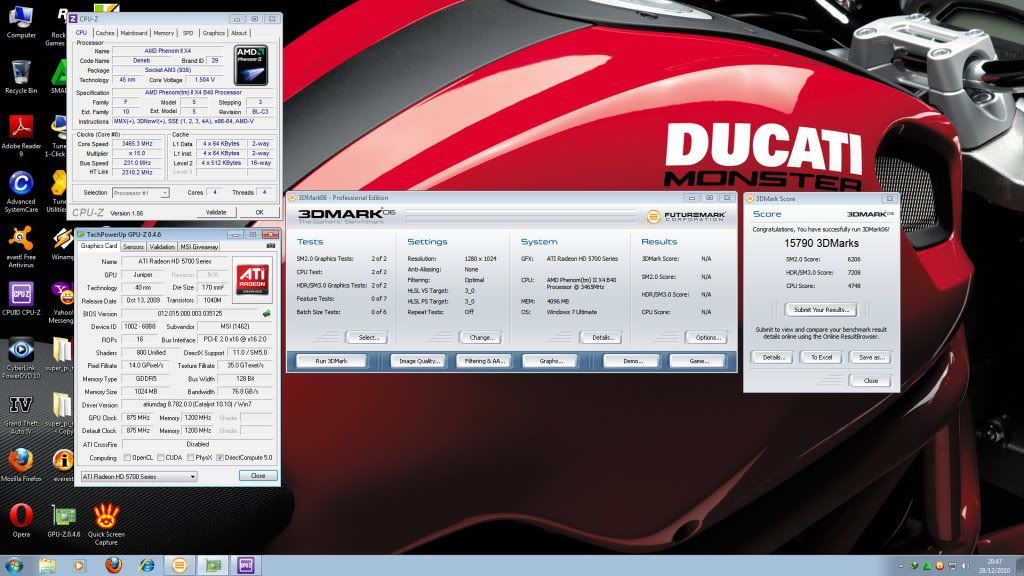
Task: Click Close in the 3DMark Score window
Action: [x=871, y=381]
